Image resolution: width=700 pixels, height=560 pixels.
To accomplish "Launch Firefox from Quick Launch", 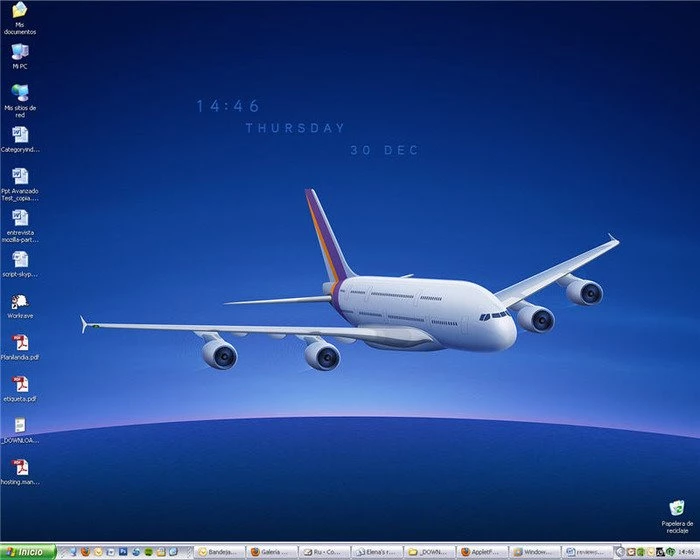I will coord(85,552).
